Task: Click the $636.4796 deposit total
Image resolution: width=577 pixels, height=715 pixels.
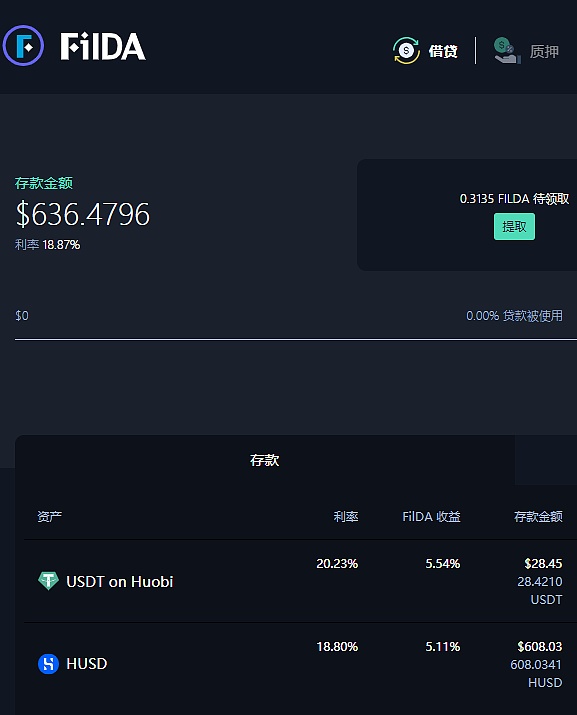Action: tap(83, 214)
